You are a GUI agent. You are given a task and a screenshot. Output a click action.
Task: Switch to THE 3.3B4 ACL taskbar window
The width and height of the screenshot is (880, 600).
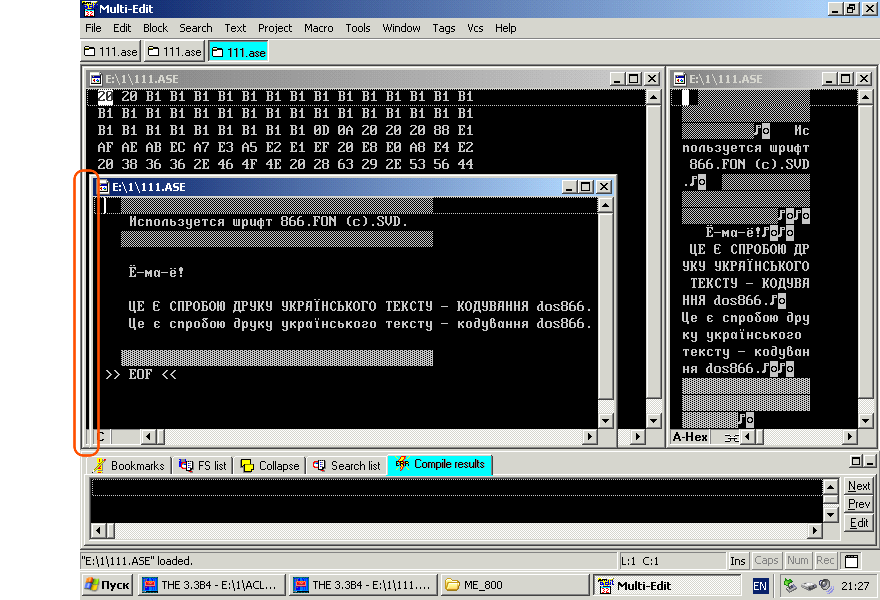tap(212, 585)
